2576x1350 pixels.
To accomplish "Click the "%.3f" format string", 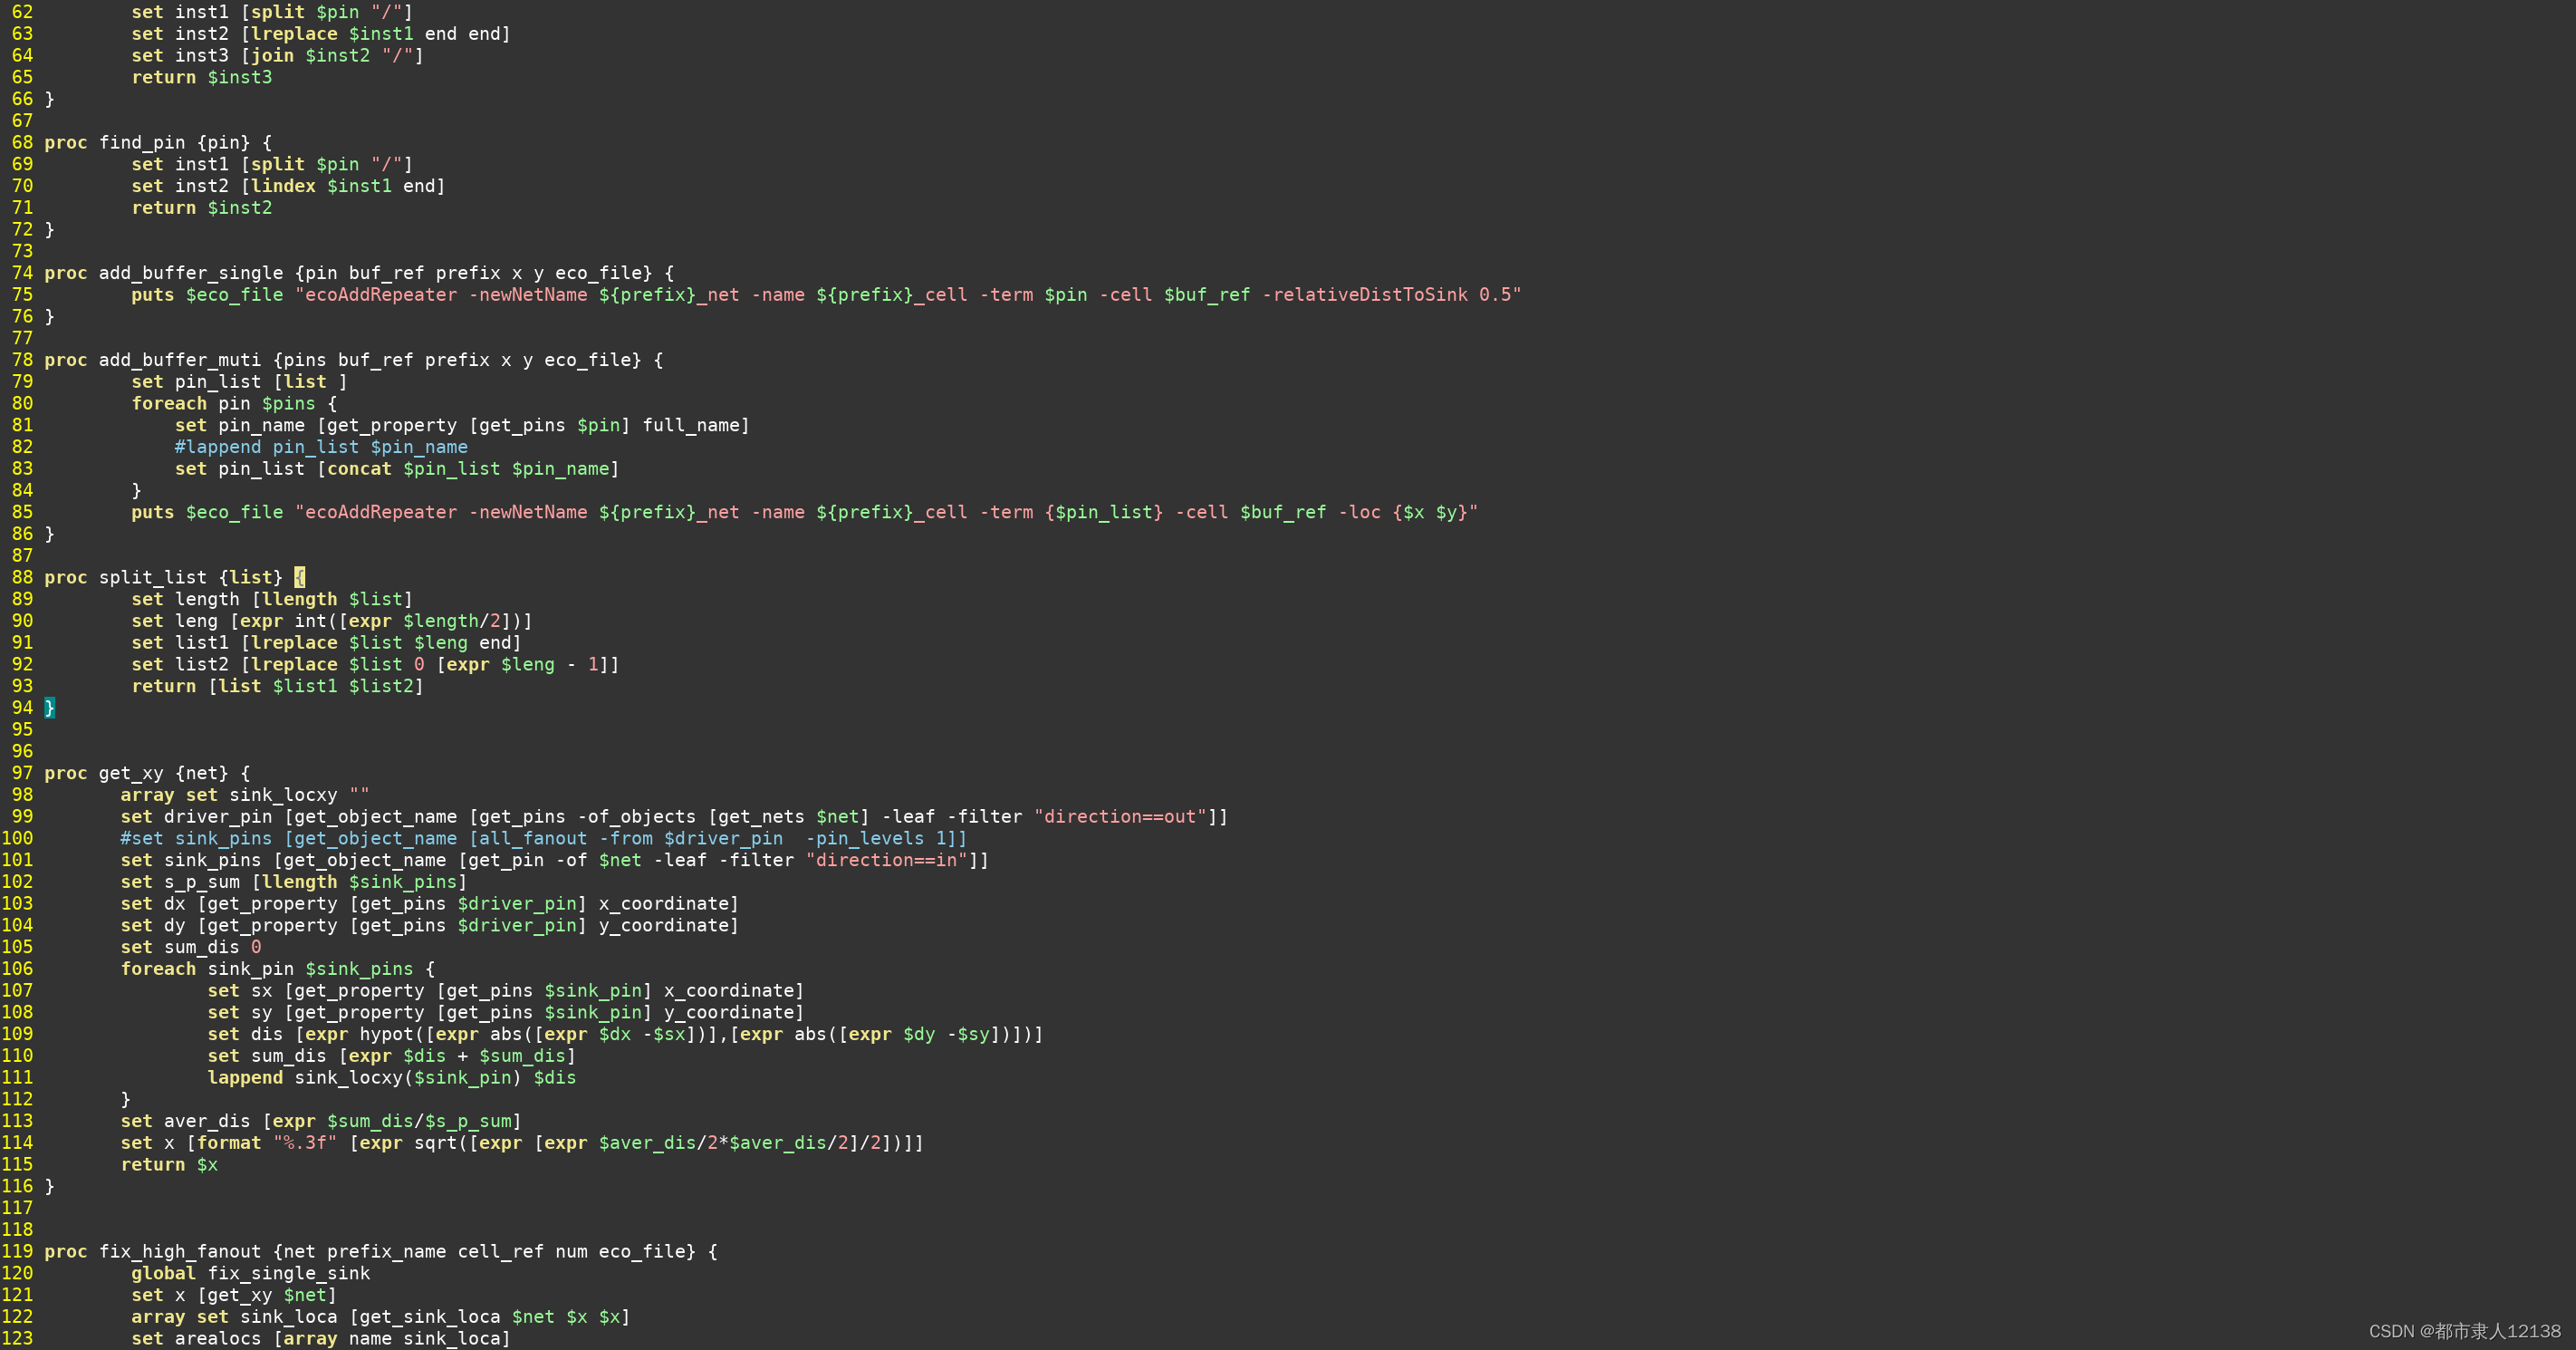I will (x=305, y=1143).
